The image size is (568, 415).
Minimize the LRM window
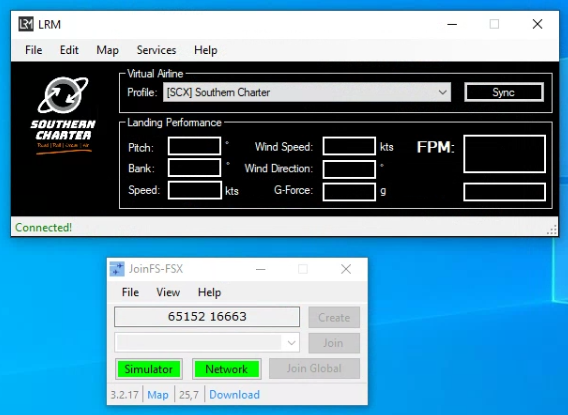point(452,24)
